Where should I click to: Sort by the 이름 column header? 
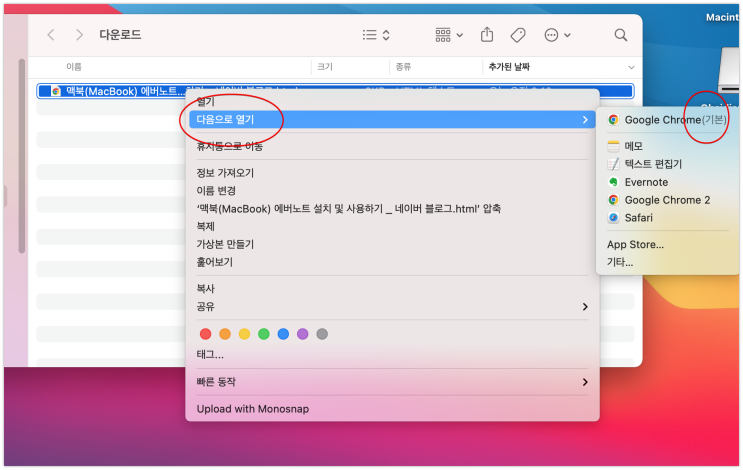(74, 67)
